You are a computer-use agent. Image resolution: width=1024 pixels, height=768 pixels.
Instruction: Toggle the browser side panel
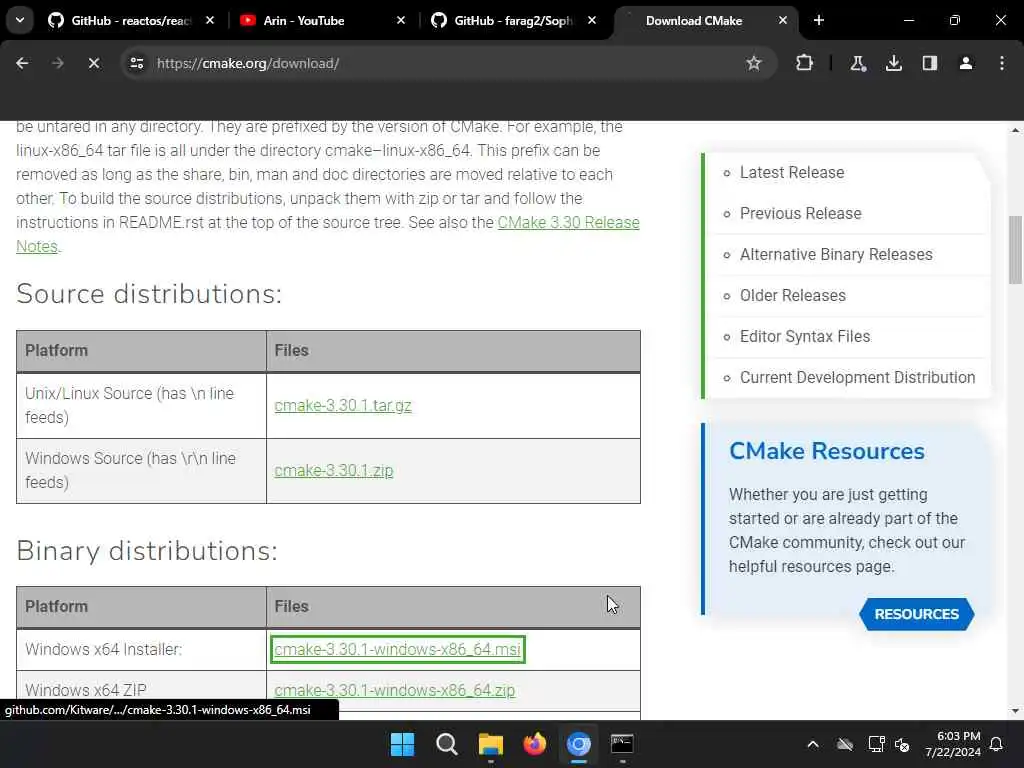click(930, 63)
